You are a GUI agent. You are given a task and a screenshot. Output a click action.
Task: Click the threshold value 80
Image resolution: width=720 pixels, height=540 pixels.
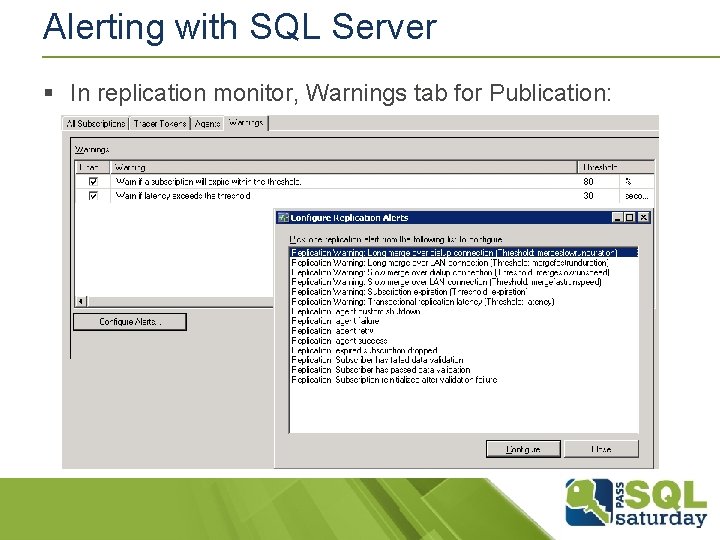(x=589, y=181)
